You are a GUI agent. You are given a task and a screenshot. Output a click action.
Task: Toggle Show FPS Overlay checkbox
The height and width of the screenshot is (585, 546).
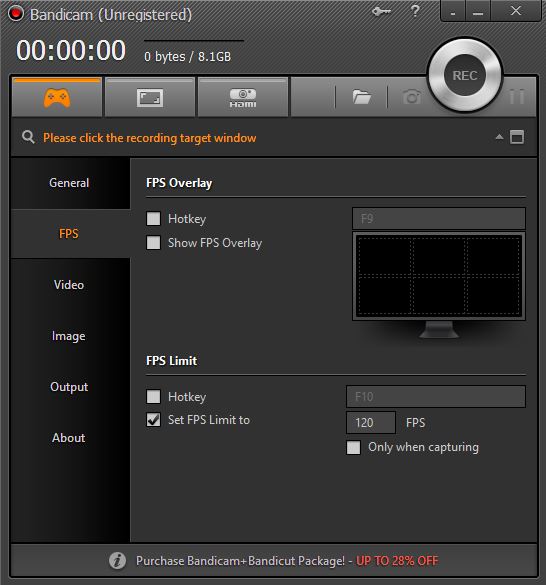click(x=153, y=243)
